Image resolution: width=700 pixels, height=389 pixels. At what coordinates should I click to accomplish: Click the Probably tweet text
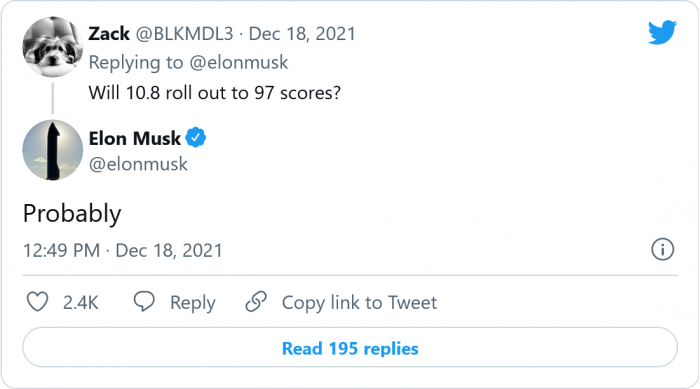click(72, 213)
